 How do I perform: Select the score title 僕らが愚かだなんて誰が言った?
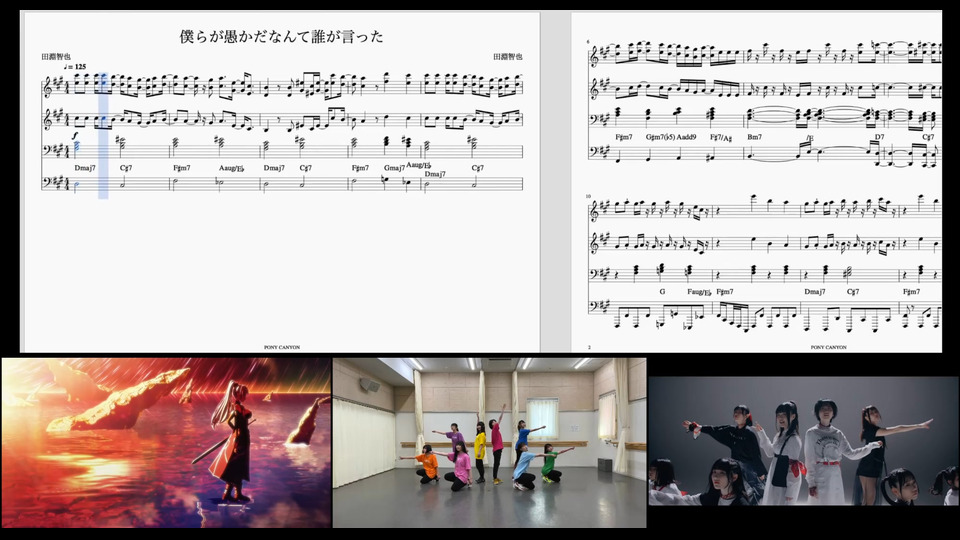click(282, 37)
